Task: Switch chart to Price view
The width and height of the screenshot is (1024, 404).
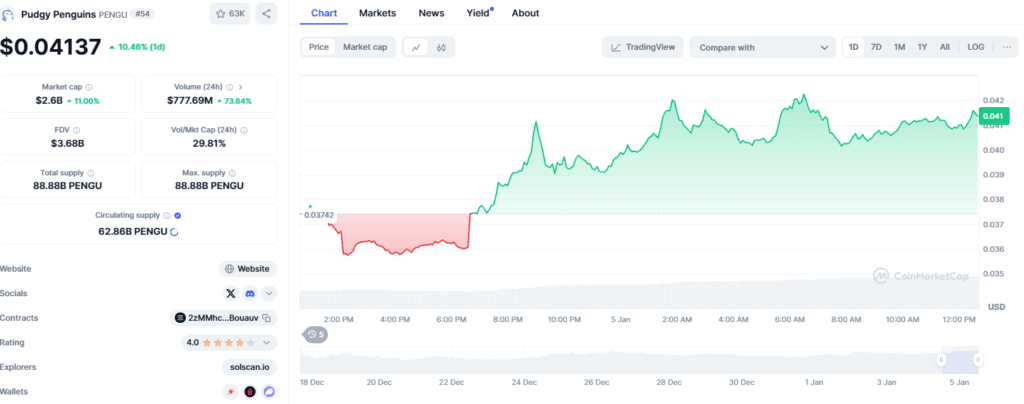Action: 319,47
